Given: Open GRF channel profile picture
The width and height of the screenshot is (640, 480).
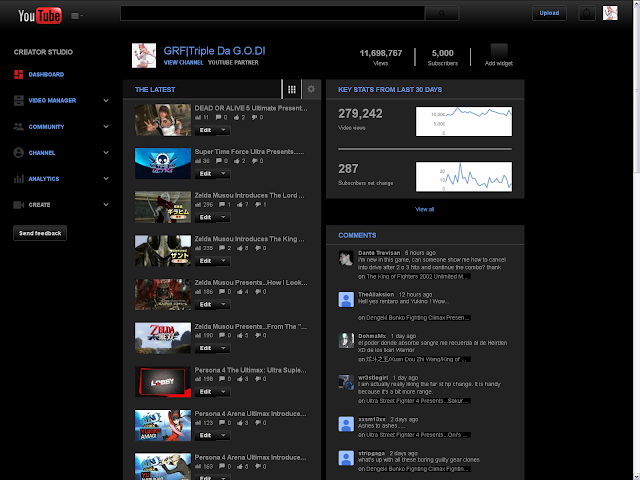Looking at the screenshot, I should [x=144, y=56].
